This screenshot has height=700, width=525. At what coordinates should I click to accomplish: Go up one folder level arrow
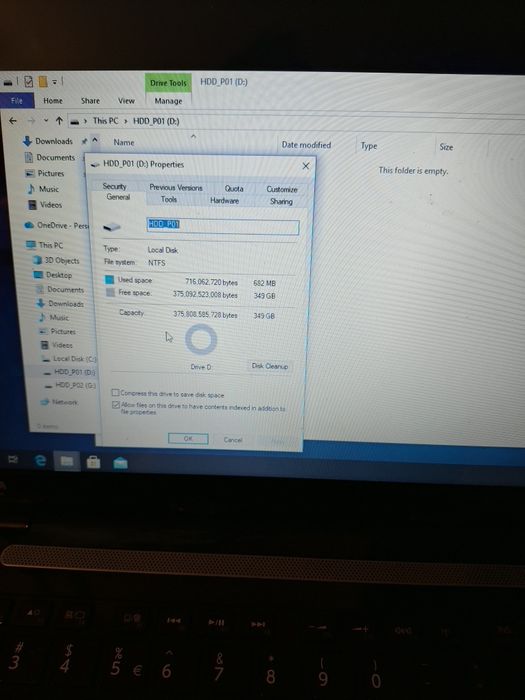pyautogui.click(x=59, y=121)
